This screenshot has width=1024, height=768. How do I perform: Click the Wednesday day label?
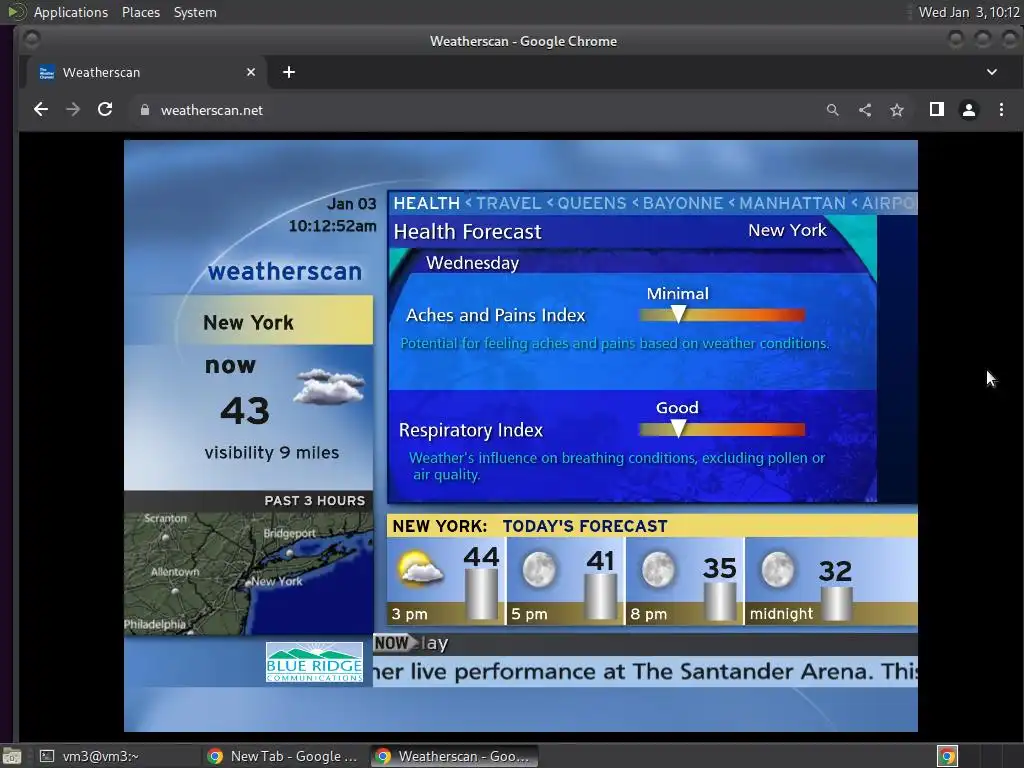(472, 263)
